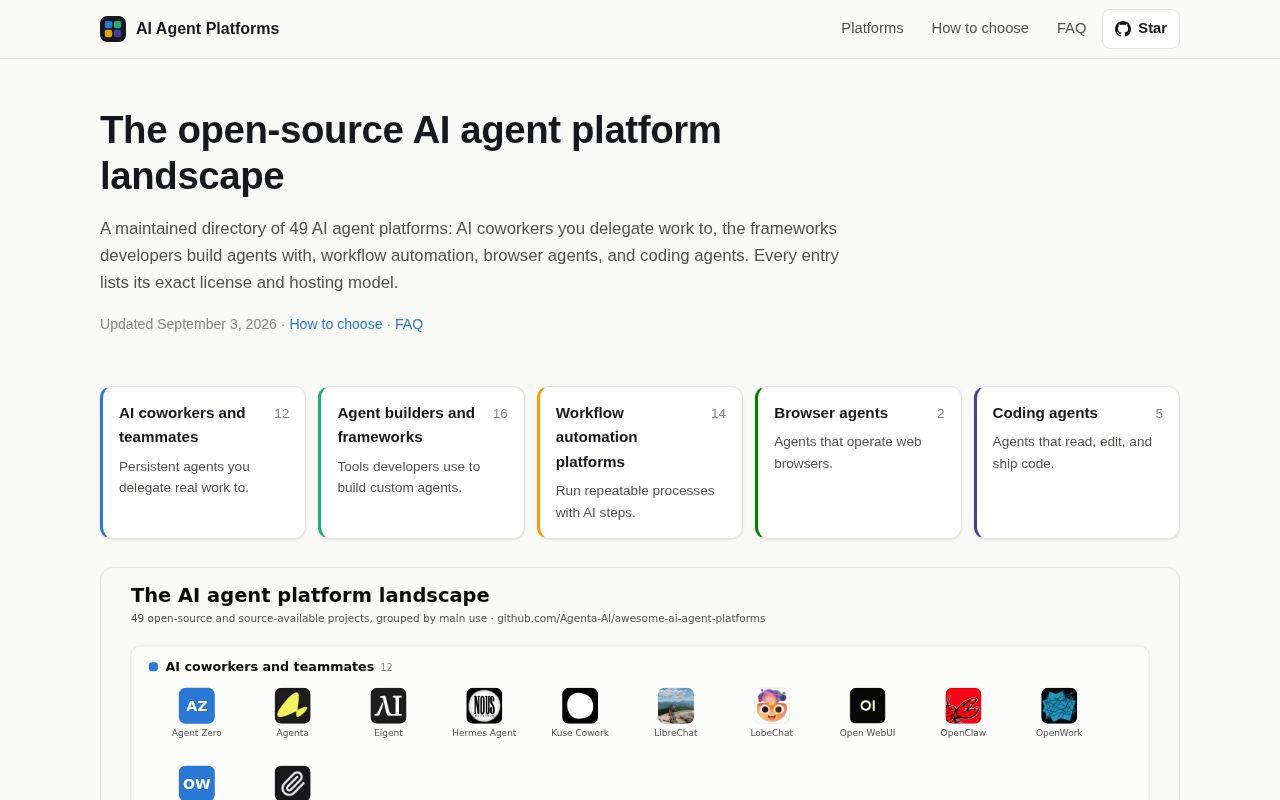Click the blue OW icon in second row

click(197, 783)
